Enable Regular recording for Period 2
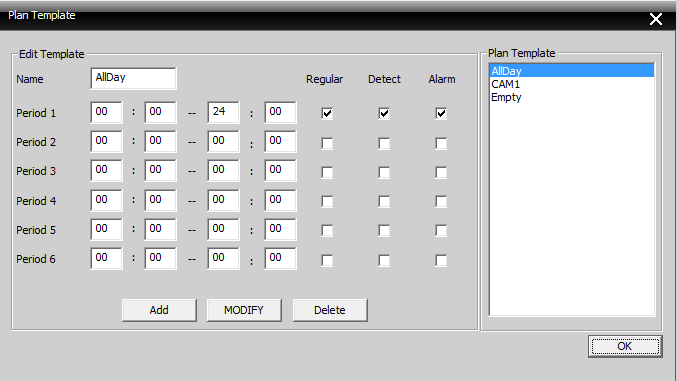This screenshot has width=677, height=381. pos(327,143)
